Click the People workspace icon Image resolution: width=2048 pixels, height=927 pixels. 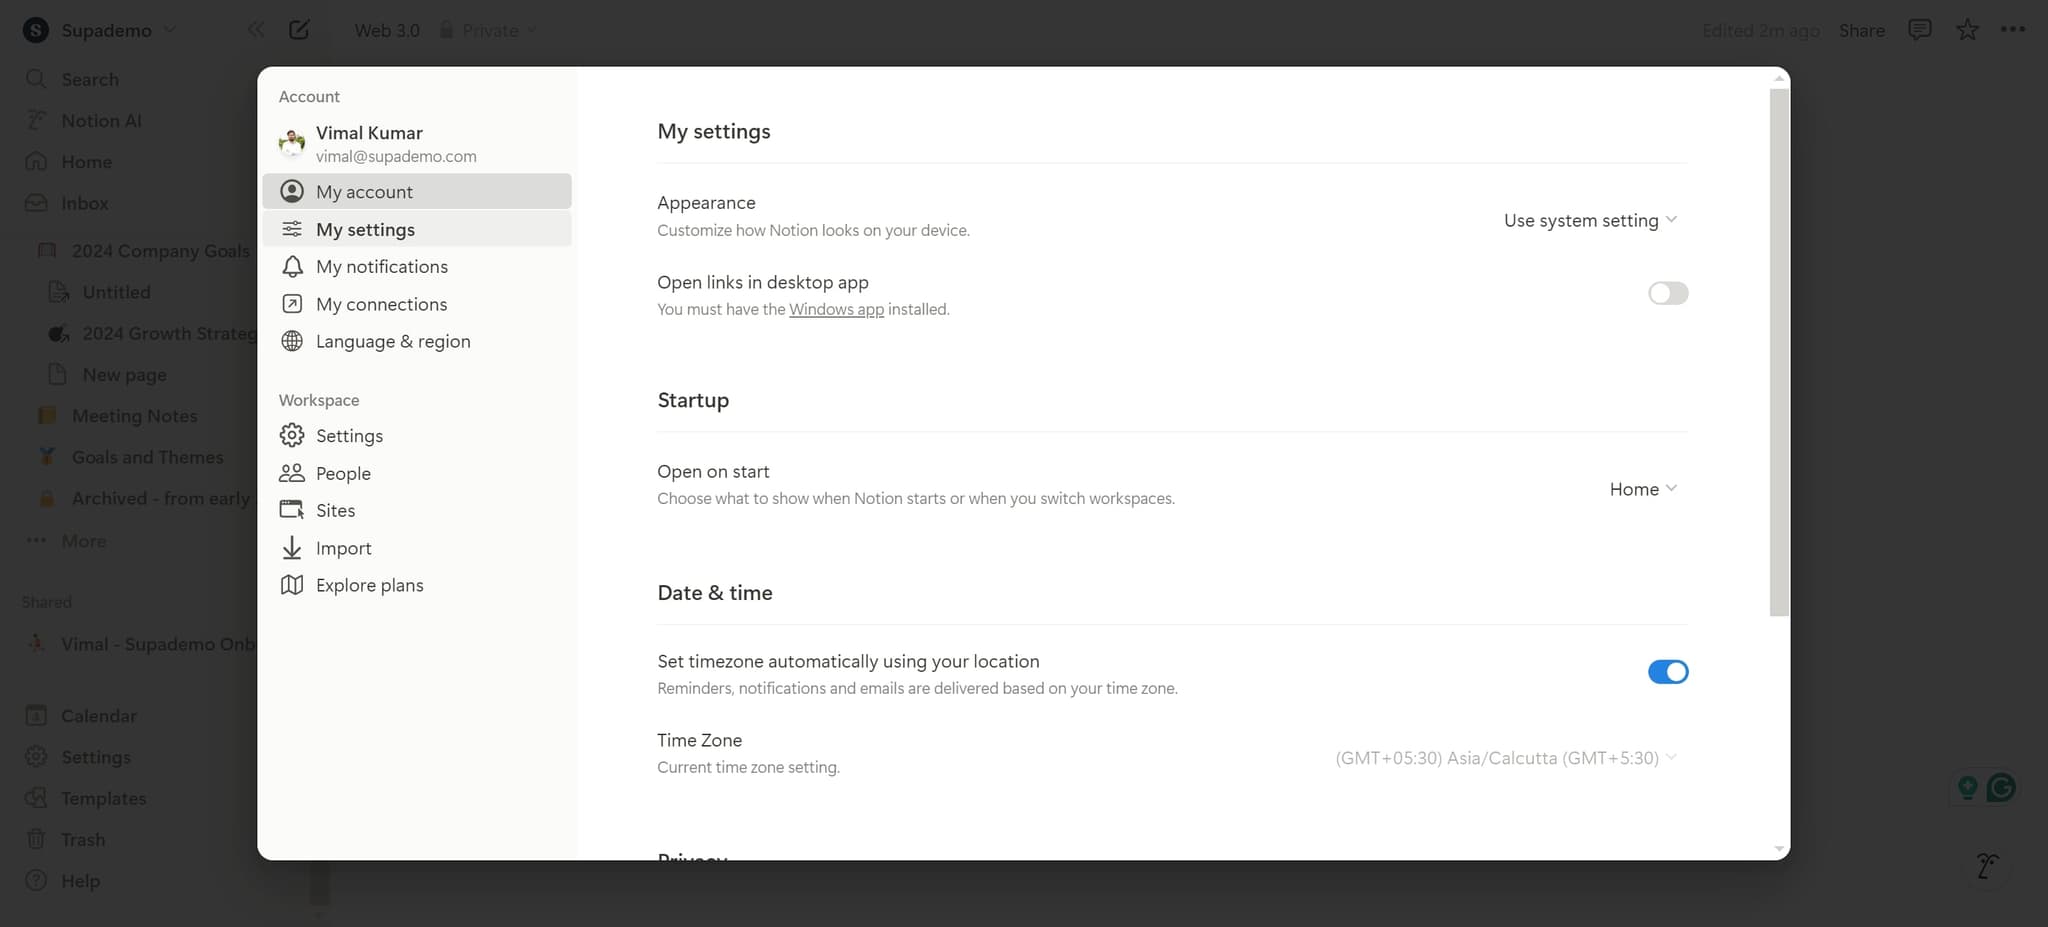(x=291, y=473)
